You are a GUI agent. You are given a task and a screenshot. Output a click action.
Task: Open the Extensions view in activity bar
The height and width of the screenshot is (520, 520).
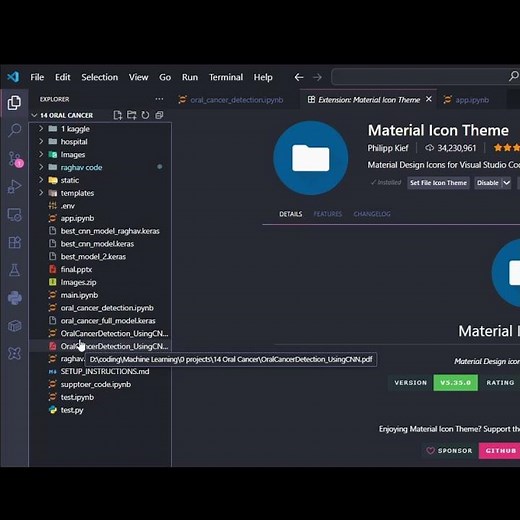(14, 242)
